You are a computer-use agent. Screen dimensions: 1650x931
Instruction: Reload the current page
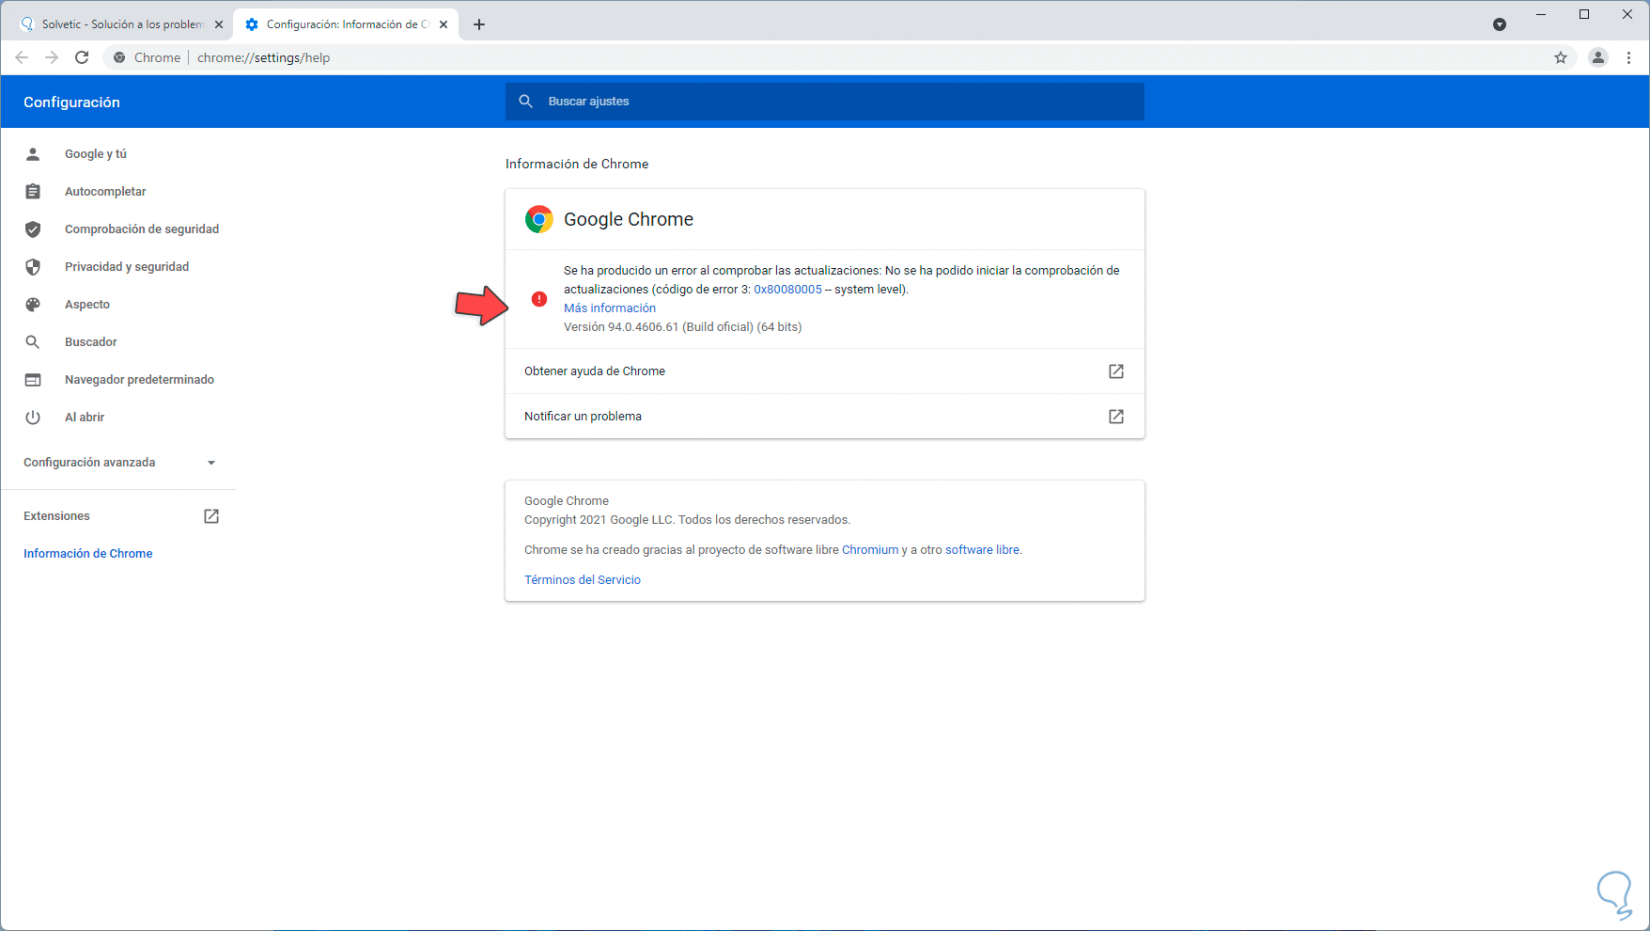(82, 58)
